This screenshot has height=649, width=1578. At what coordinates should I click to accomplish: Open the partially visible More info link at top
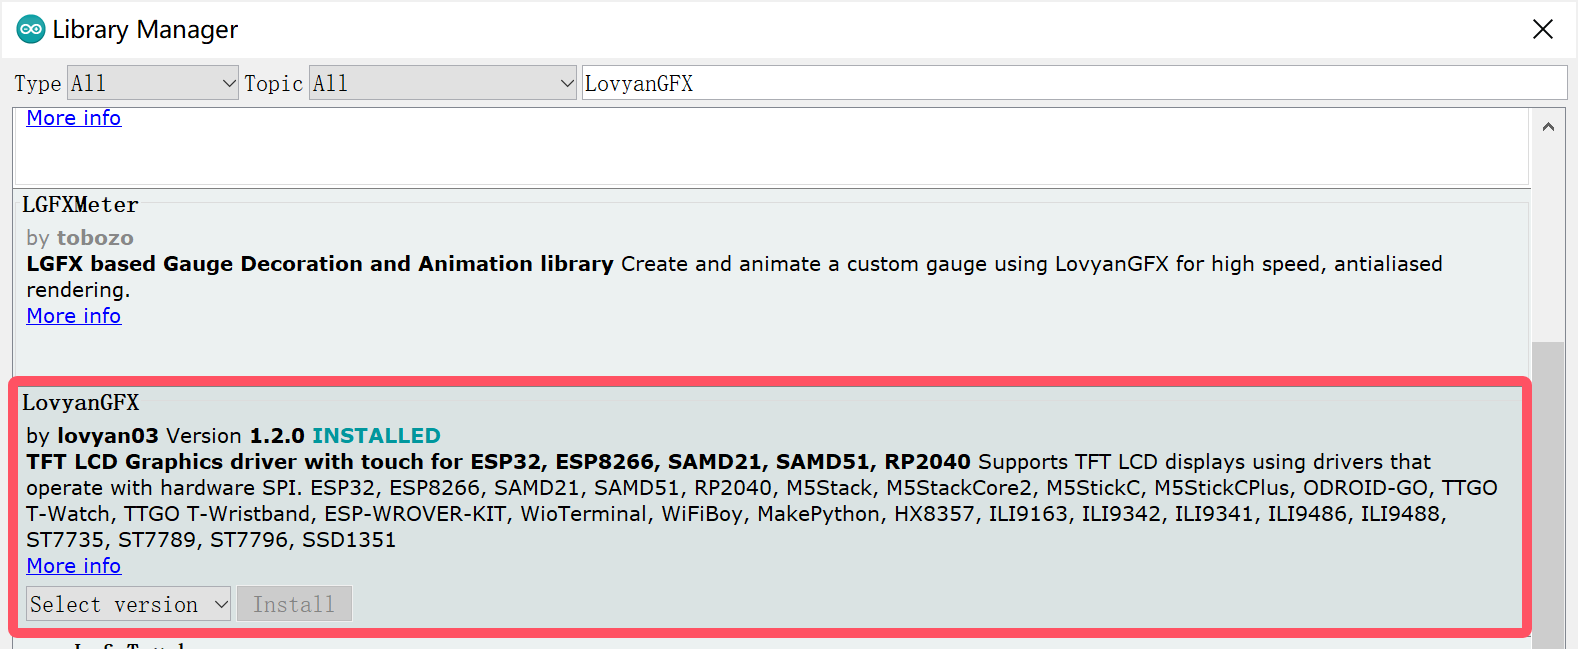click(x=74, y=118)
